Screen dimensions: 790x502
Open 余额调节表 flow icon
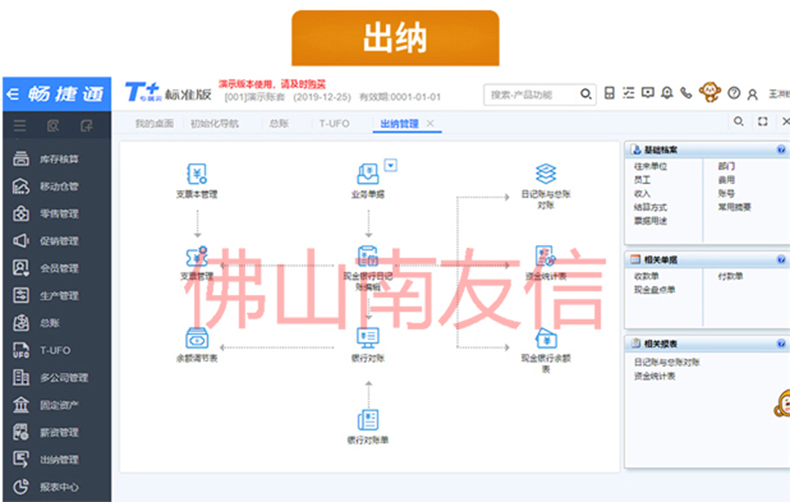196,338
